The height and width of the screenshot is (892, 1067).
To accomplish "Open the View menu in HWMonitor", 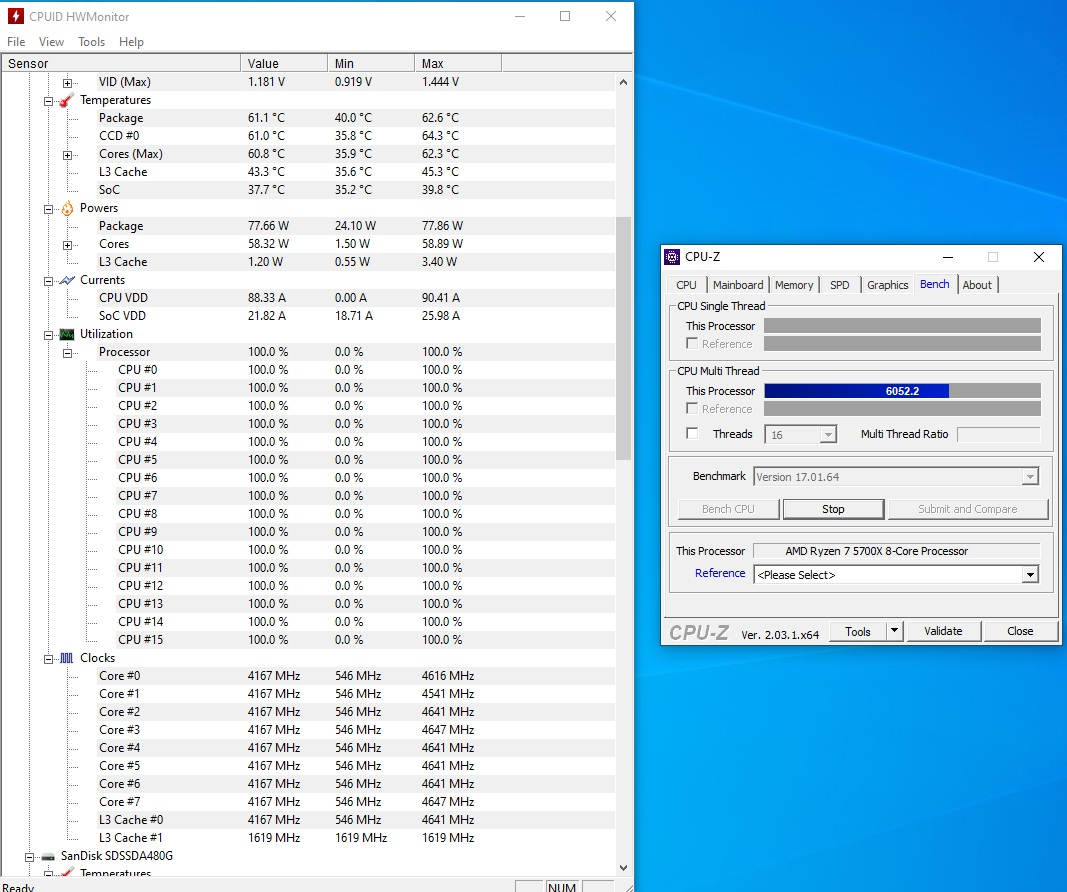I will [x=51, y=42].
